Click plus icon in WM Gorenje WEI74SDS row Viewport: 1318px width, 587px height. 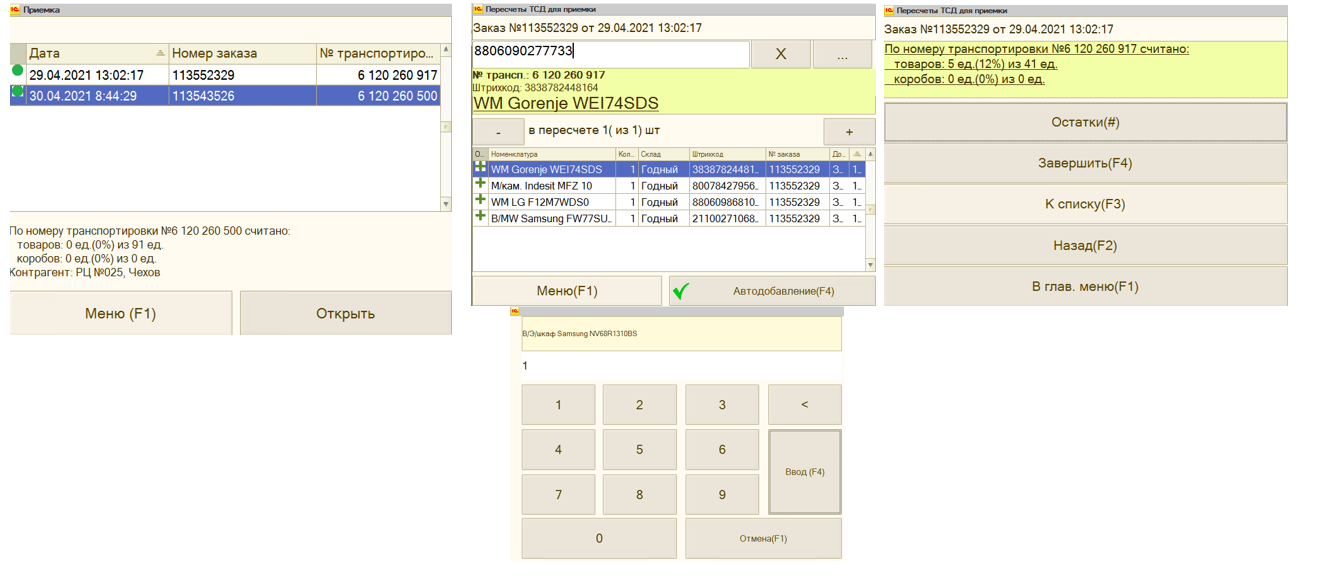480,168
